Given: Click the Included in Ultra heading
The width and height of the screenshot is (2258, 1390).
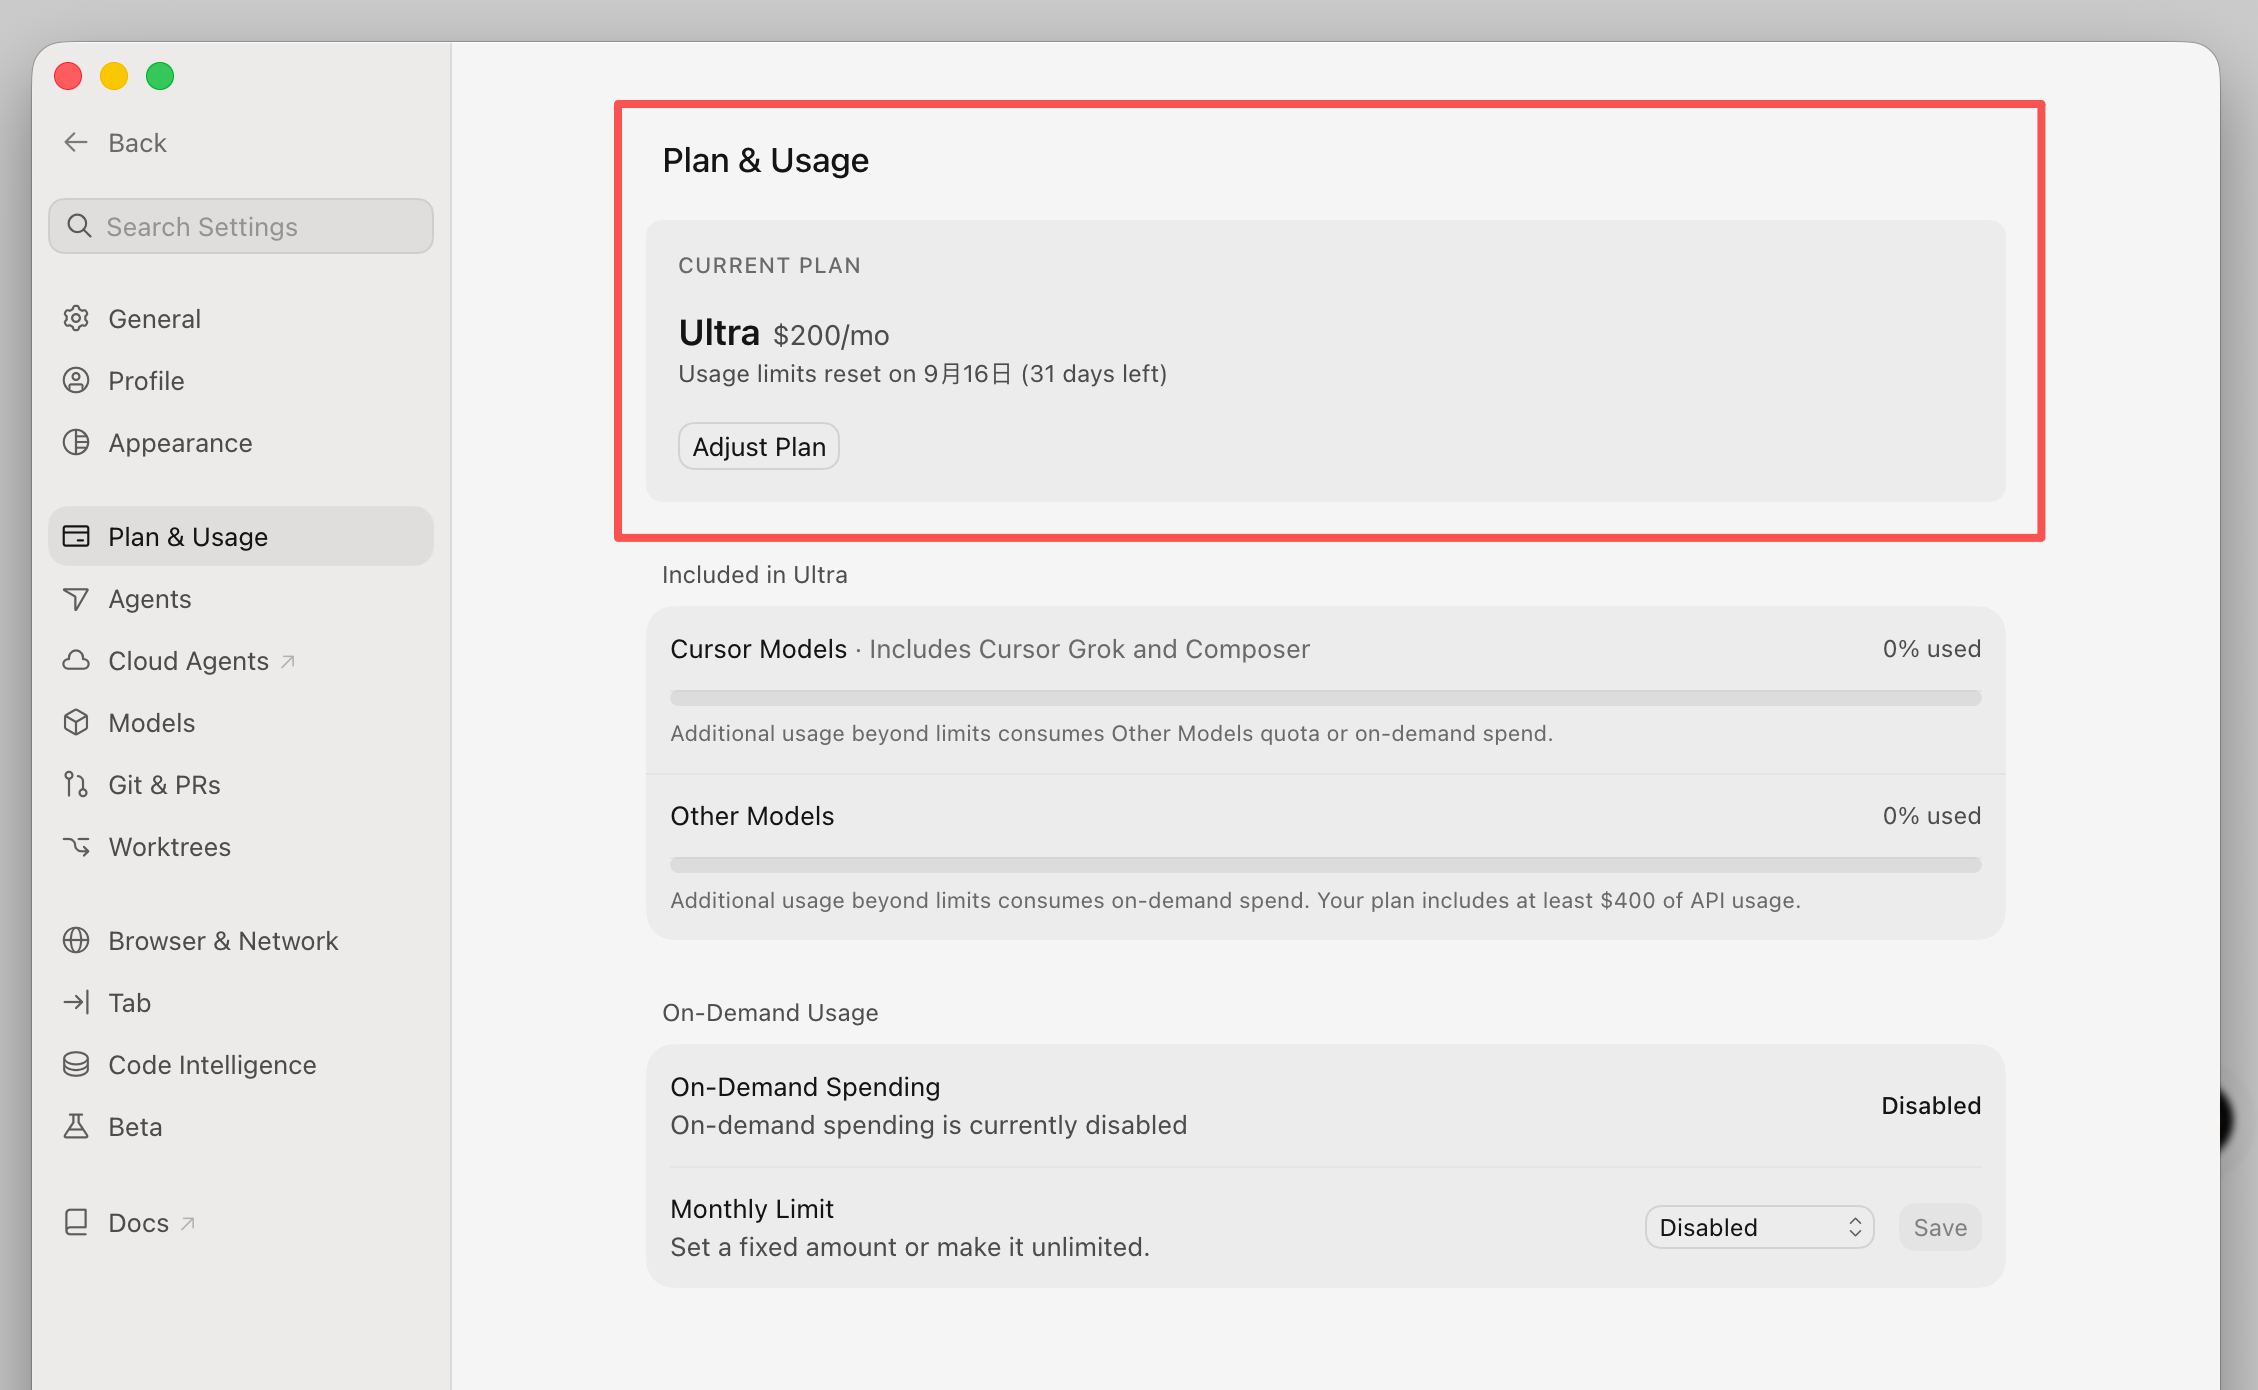Looking at the screenshot, I should 755,575.
